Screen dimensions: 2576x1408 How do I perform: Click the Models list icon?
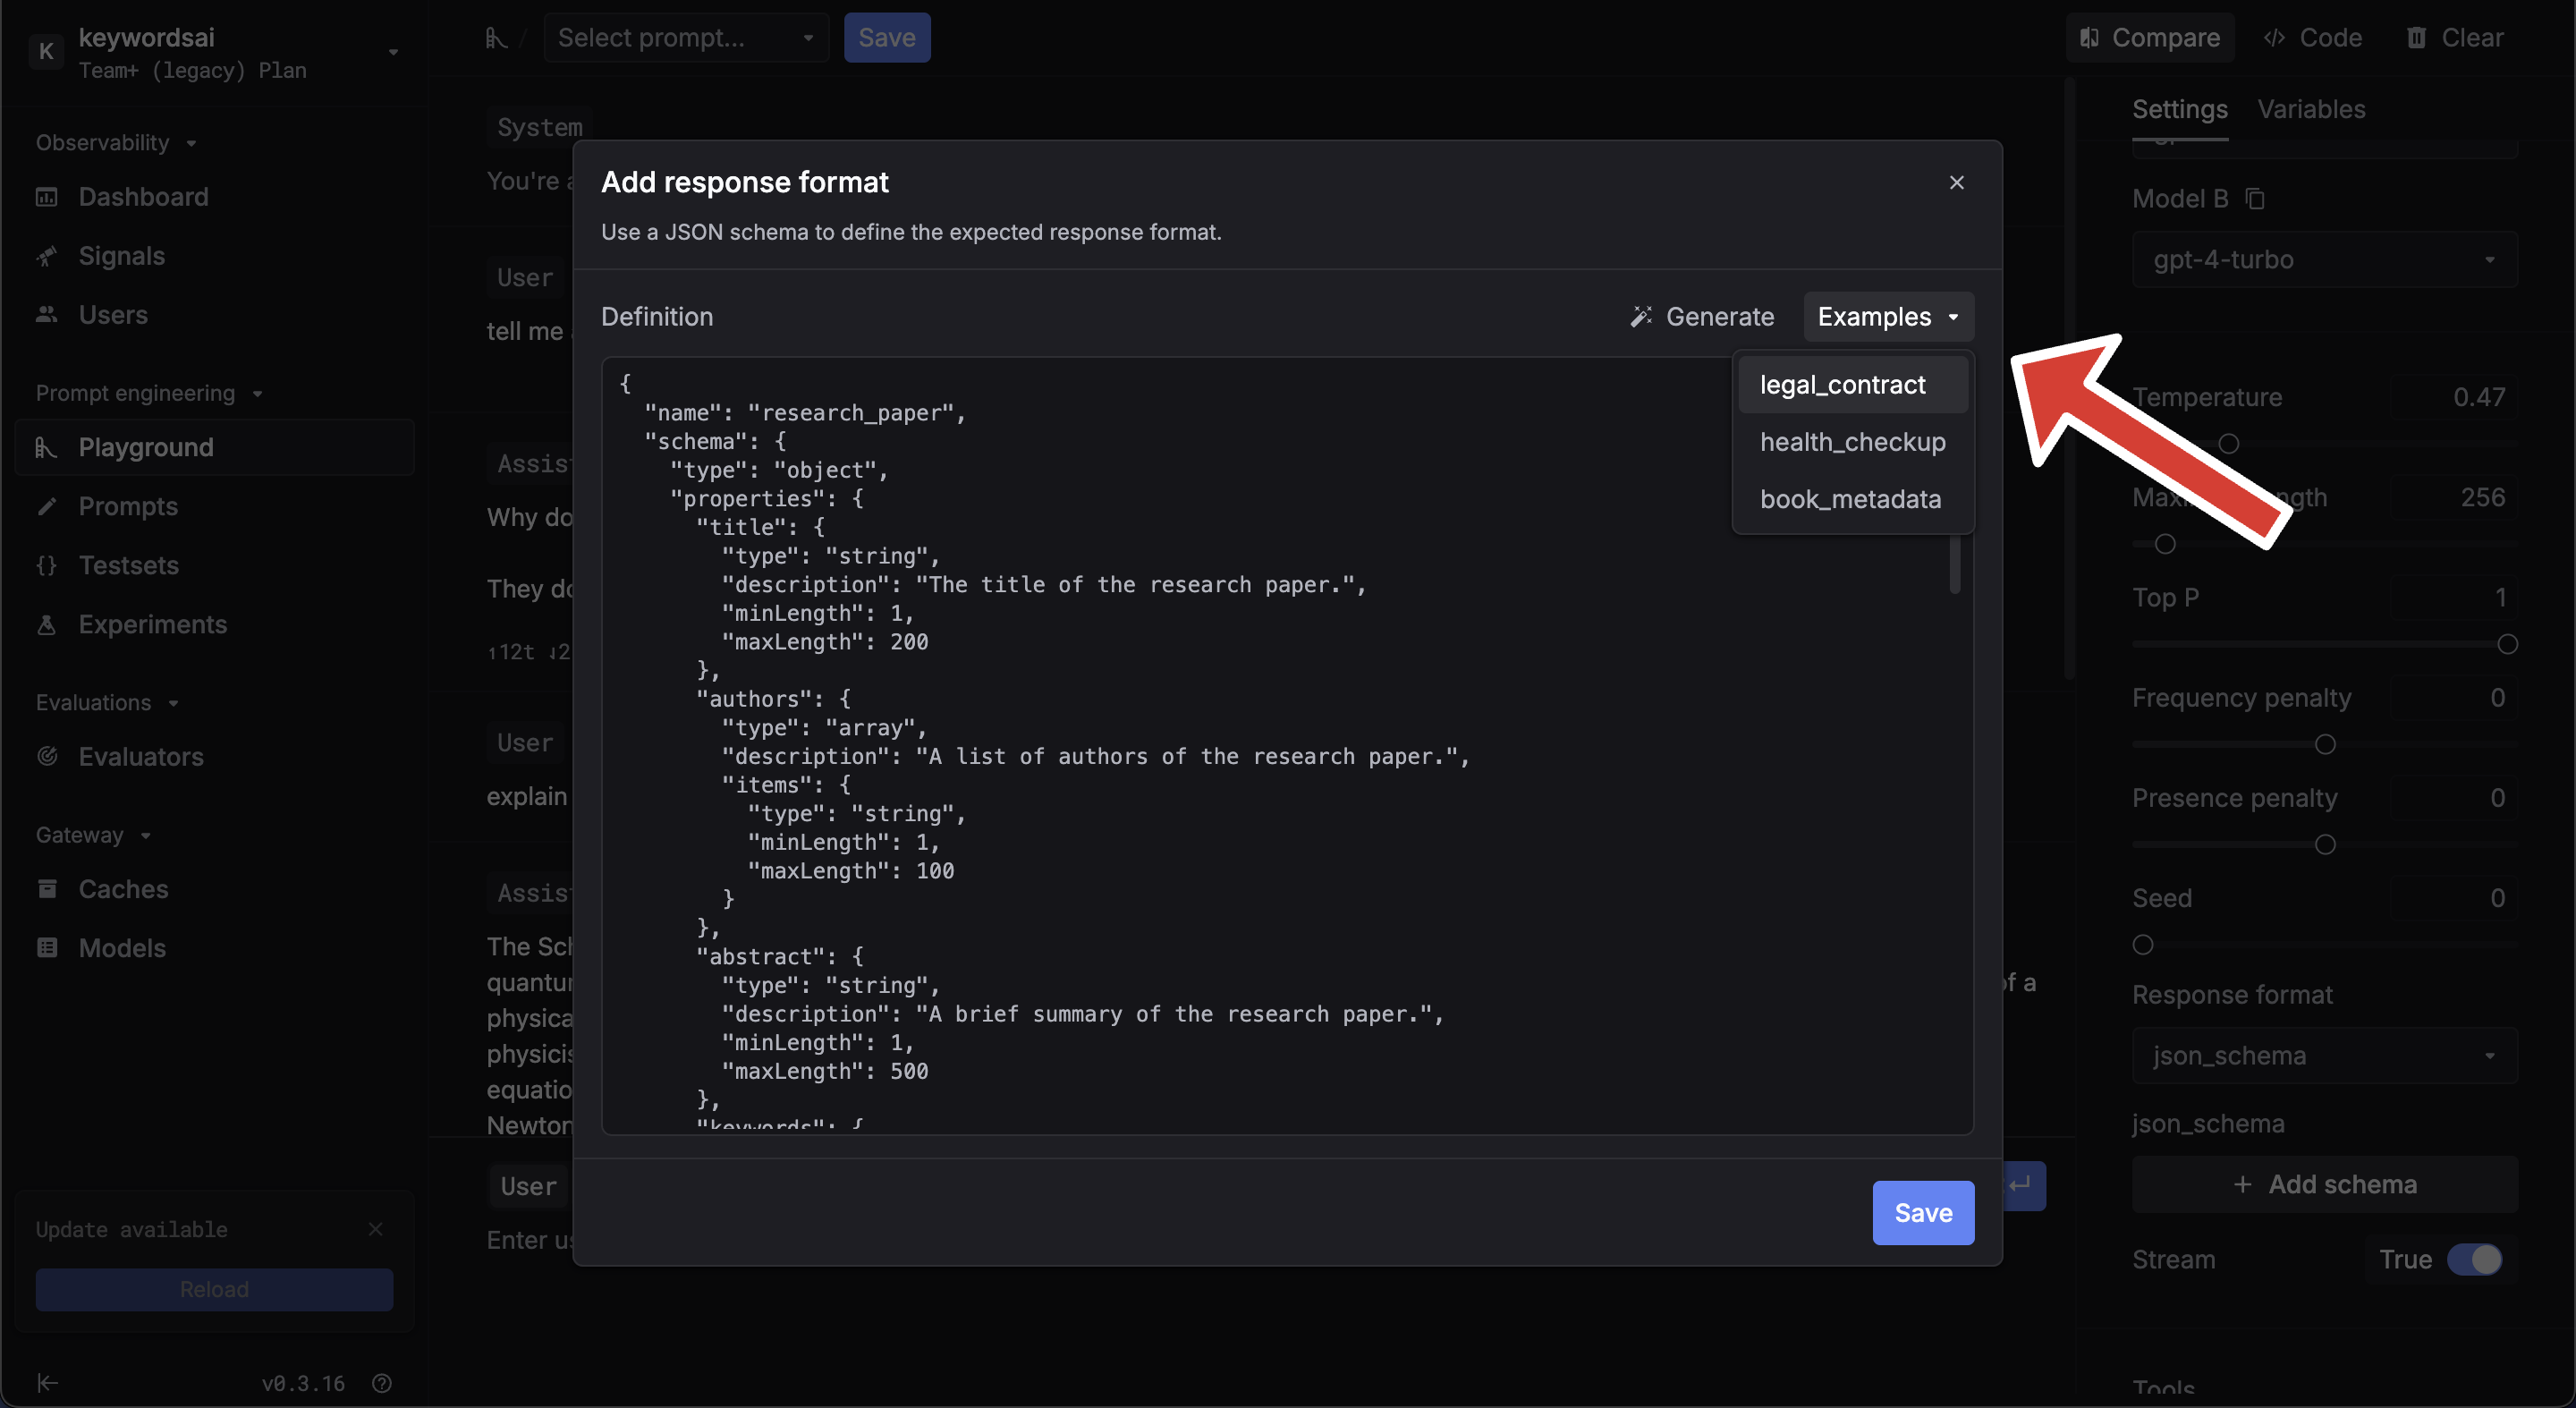47,948
